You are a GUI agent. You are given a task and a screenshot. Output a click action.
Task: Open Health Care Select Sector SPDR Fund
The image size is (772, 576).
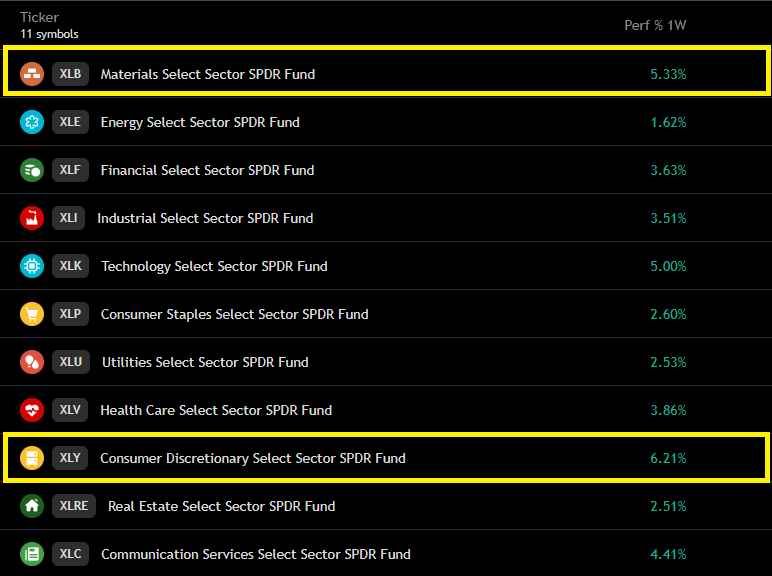coord(216,411)
